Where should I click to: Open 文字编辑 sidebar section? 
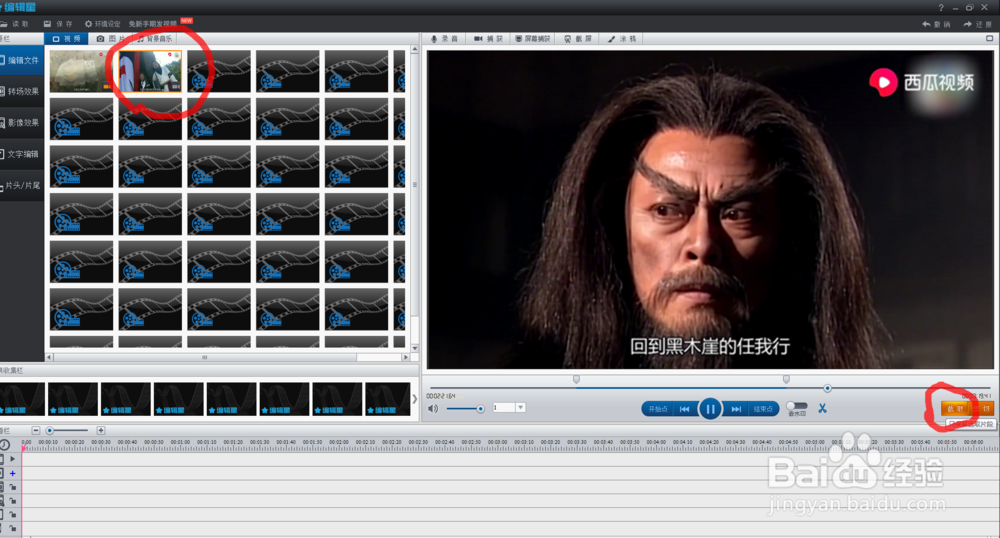pyautogui.click(x=22, y=154)
